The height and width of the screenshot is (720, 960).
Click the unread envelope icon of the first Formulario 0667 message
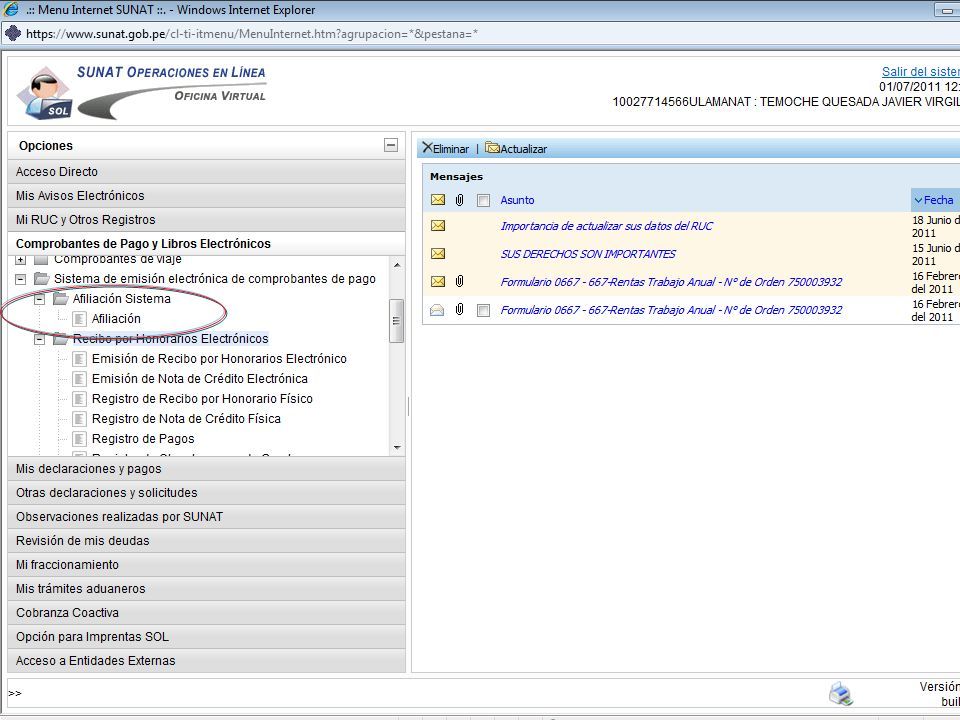(x=438, y=282)
